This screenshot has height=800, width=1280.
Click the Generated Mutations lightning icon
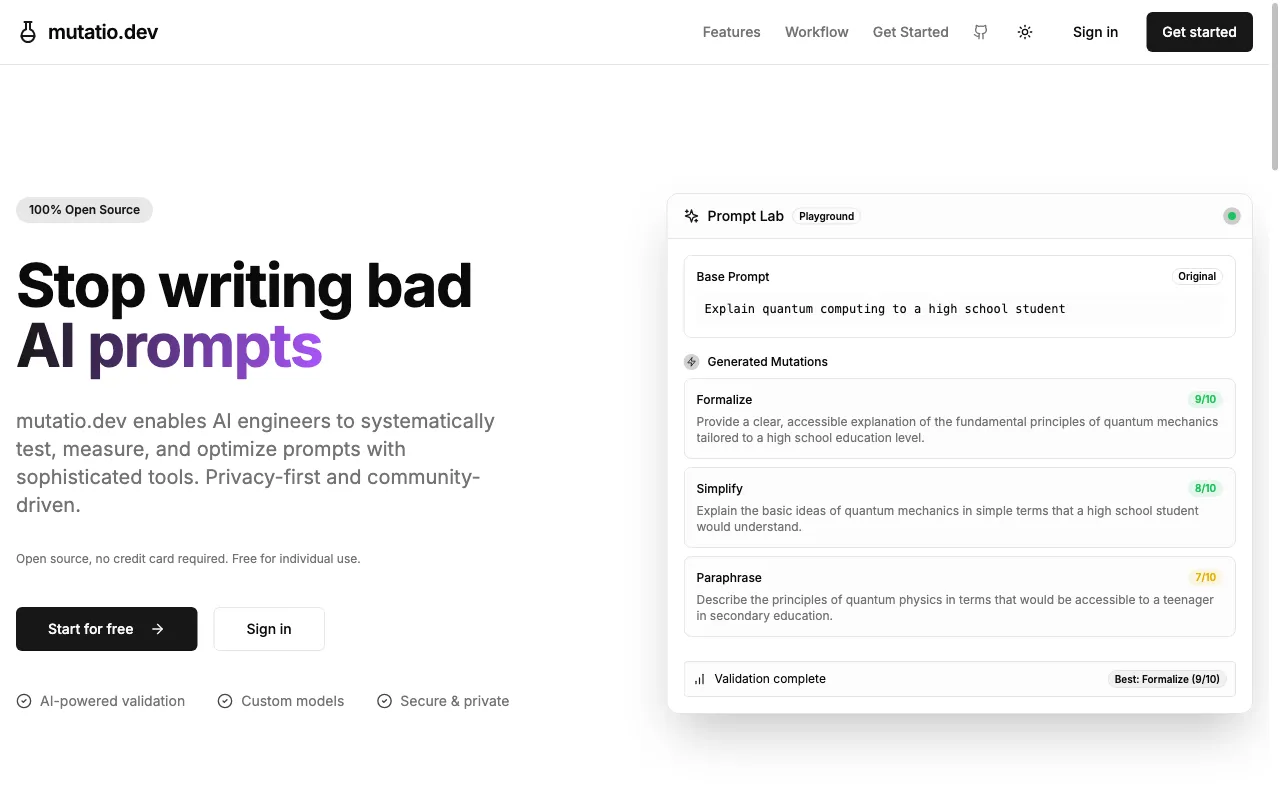click(691, 362)
